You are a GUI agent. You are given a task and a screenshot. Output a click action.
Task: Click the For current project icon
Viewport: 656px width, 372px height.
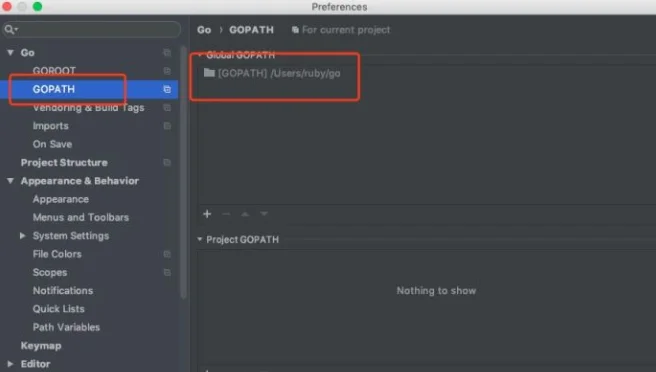point(295,30)
